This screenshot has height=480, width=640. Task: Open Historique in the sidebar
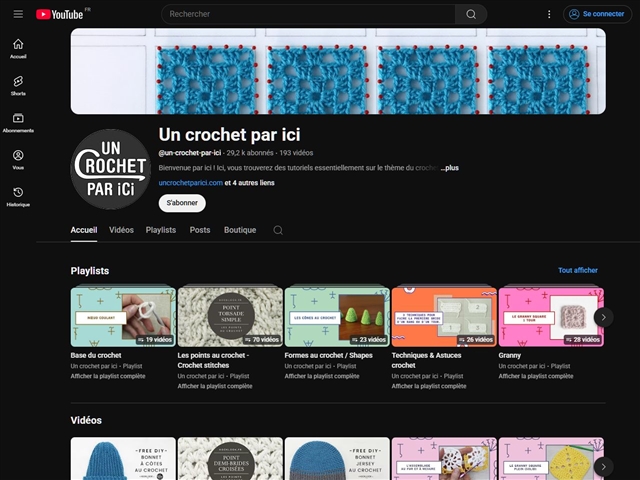(18, 197)
